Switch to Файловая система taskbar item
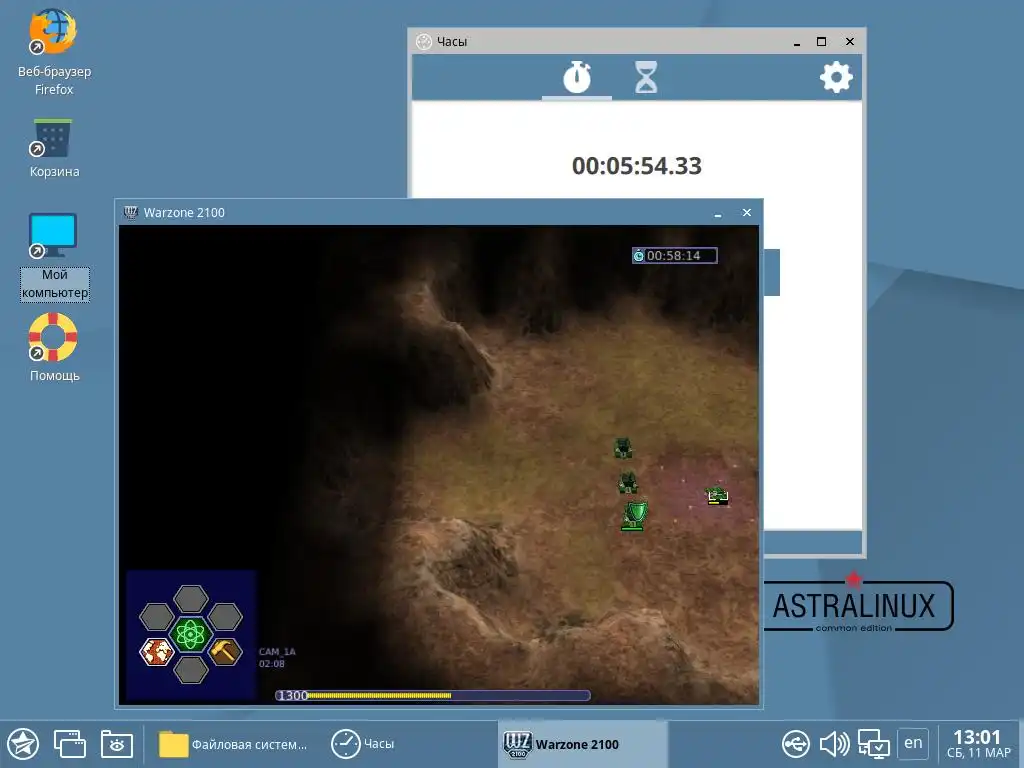The image size is (1024, 768). pyautogui.click(x=233, y=744)
